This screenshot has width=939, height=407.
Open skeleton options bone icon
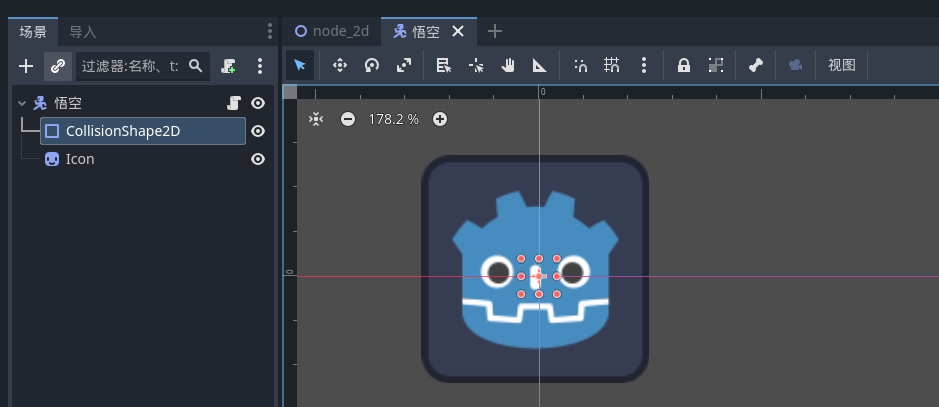[756, 65]
